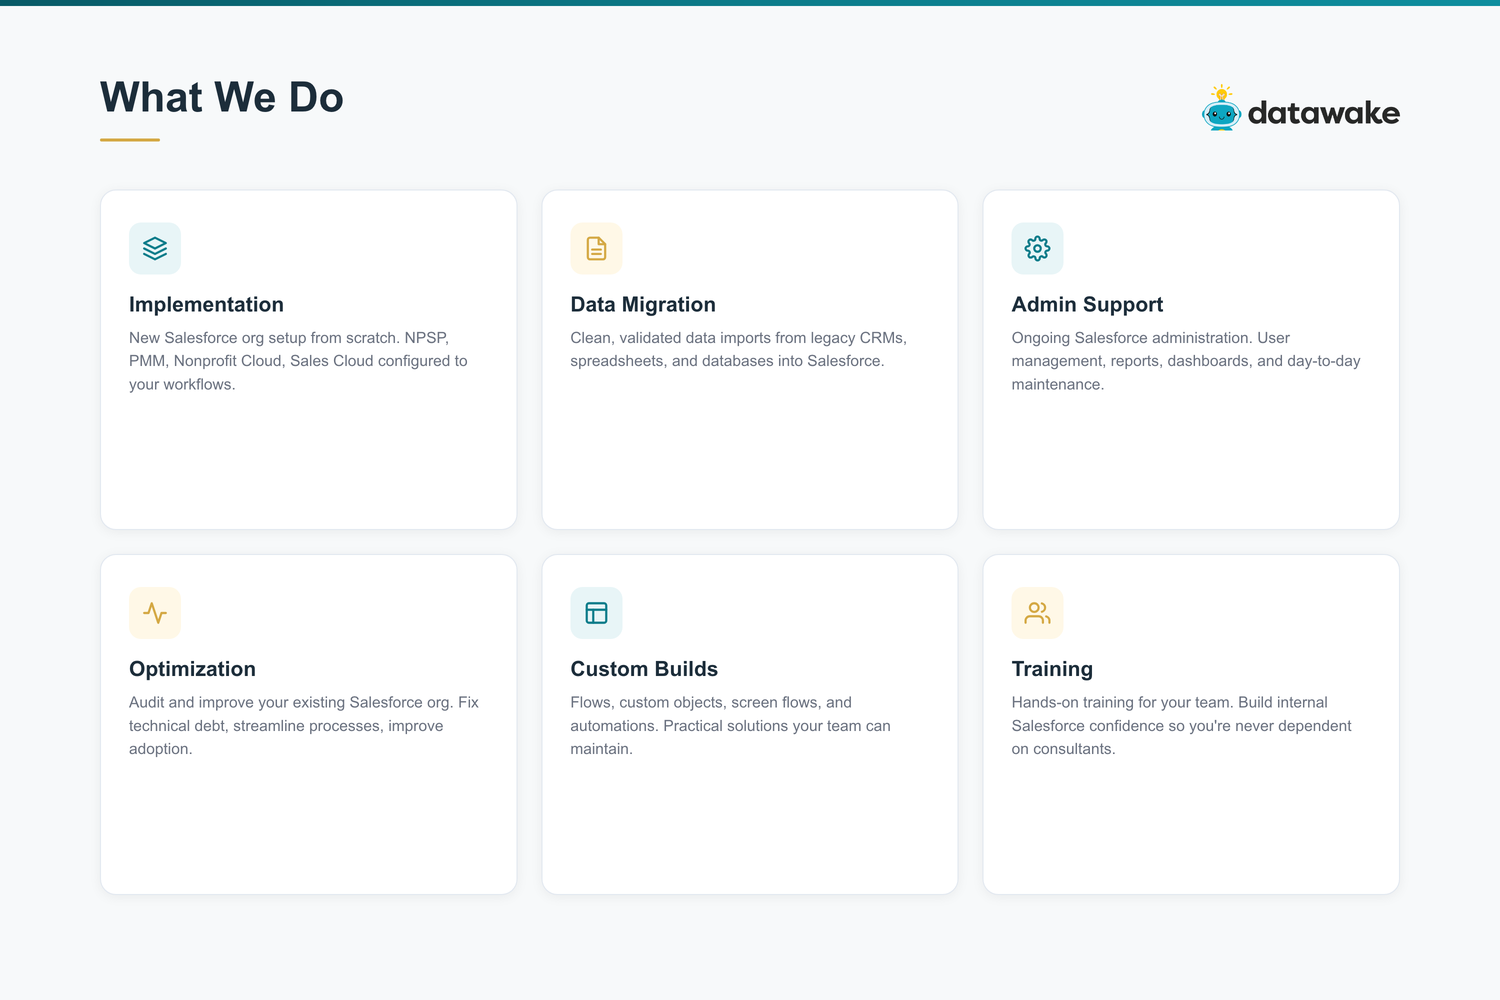
Task: Select the Admin Support gear icon
Action: 1037,248
